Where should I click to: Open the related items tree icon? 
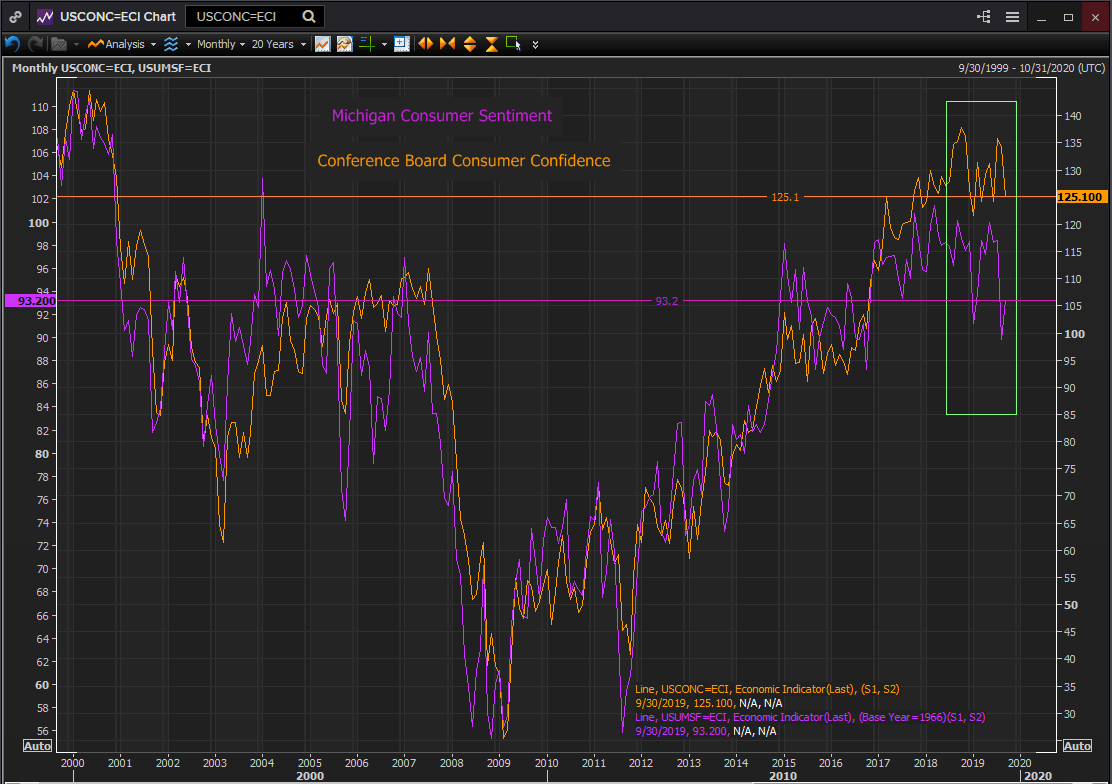[984, 17]
